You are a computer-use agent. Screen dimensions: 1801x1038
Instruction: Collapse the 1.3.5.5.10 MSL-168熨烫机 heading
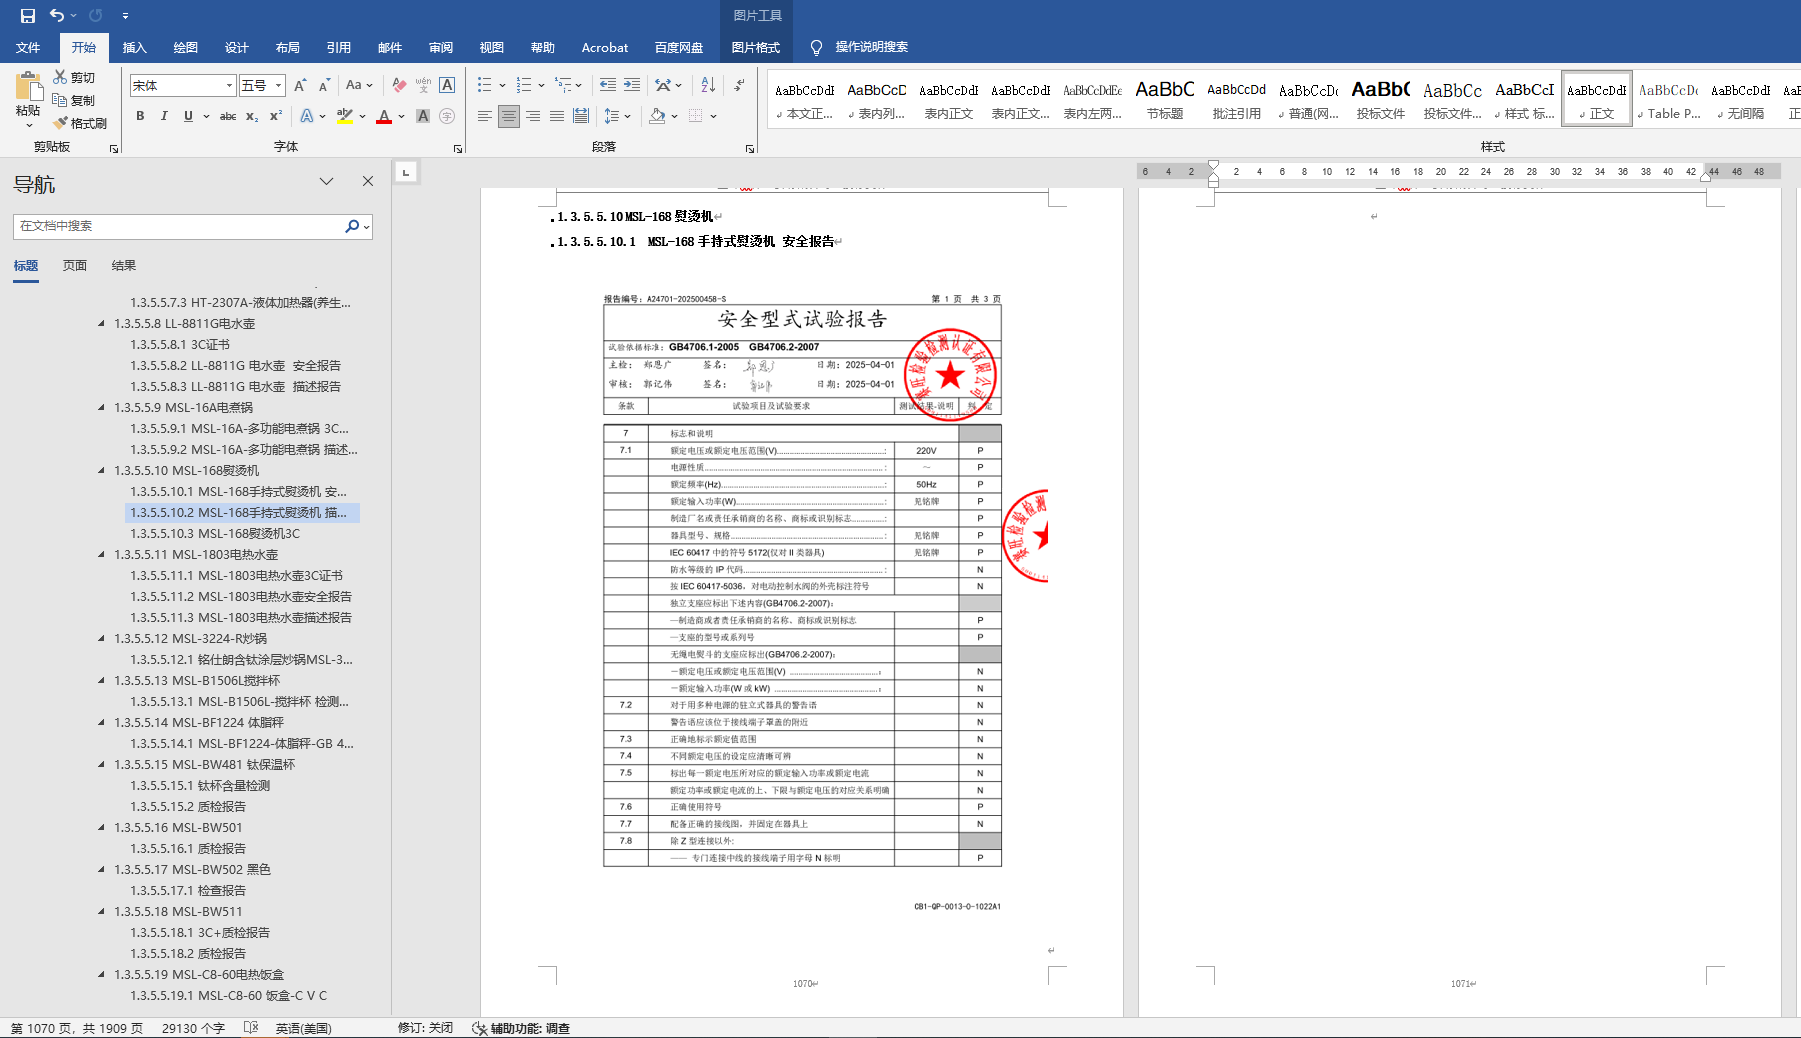click(101, 471)
